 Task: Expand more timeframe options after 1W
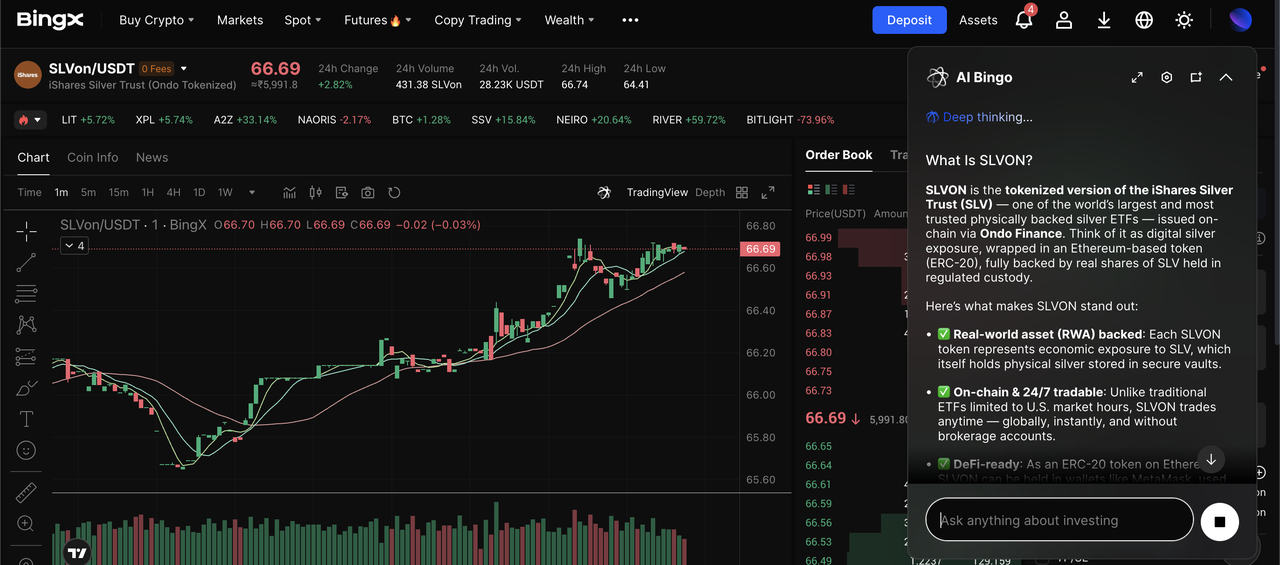click(252, 192)
